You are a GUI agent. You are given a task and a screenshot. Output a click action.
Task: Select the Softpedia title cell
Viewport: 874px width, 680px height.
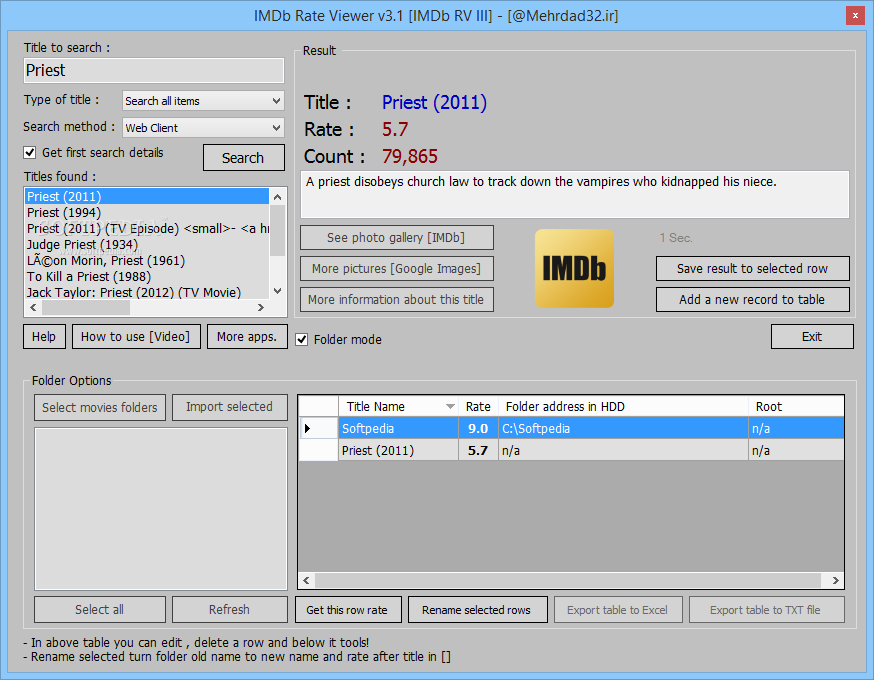click(398, 428)
